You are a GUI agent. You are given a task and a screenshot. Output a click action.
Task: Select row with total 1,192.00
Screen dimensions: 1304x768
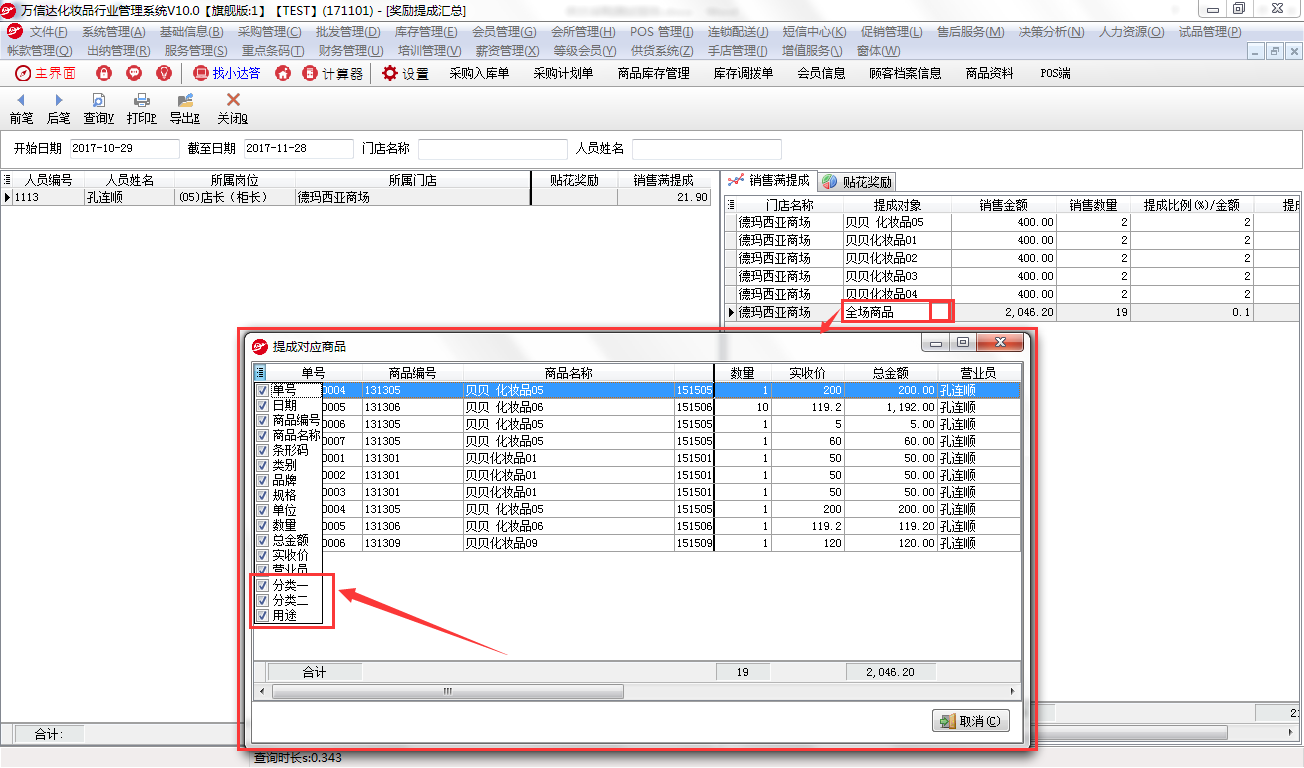[637, 408]
